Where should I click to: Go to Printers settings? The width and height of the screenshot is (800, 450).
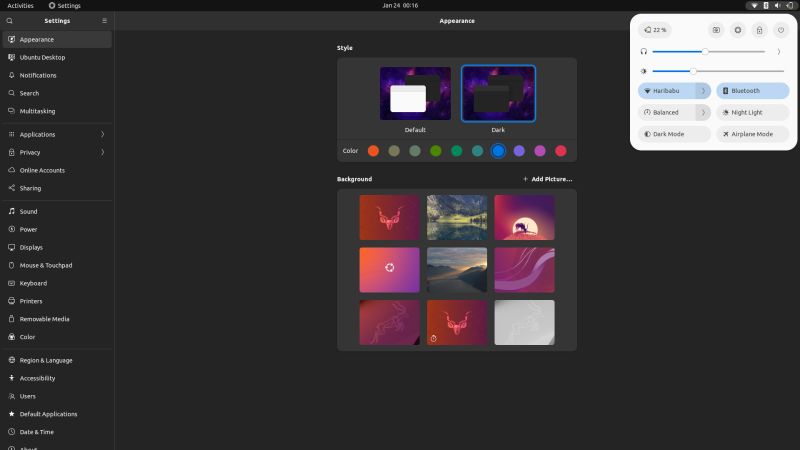pyautogui.click(x=57, y=301)
